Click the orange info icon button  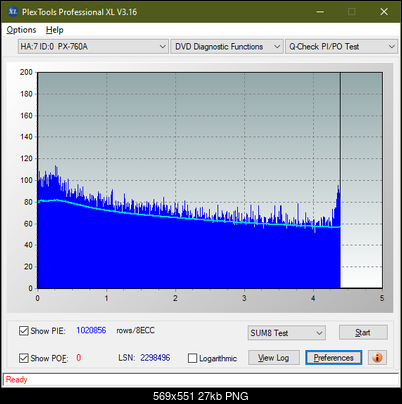(377, 358)
